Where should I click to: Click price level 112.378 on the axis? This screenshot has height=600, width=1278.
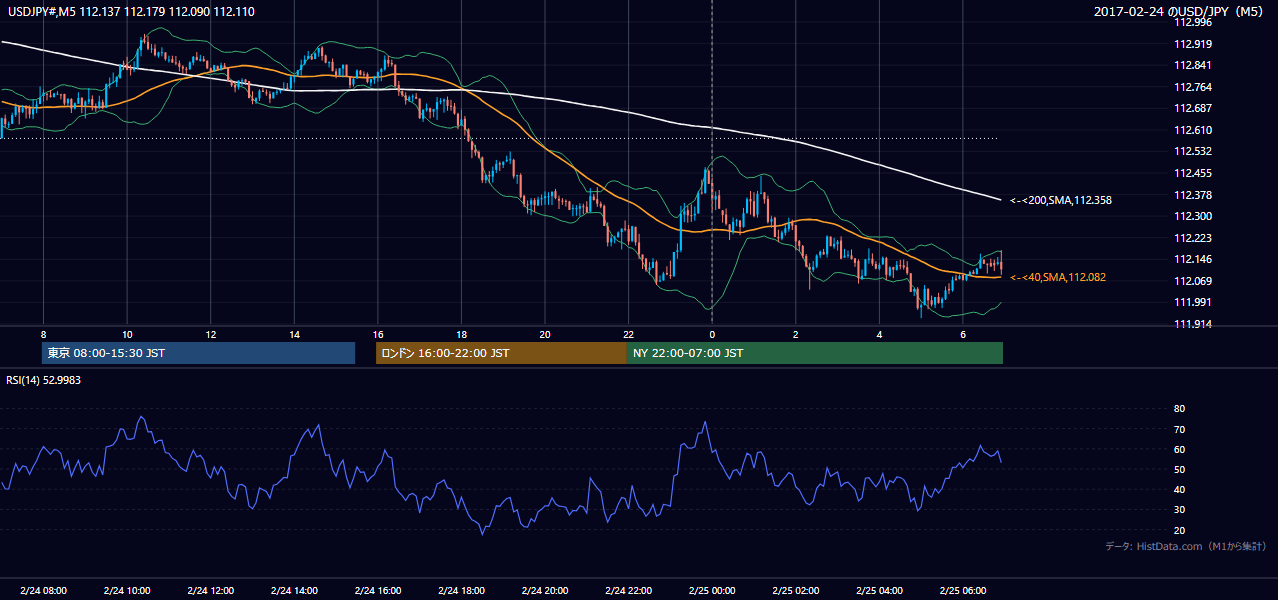pos(1192,195)
